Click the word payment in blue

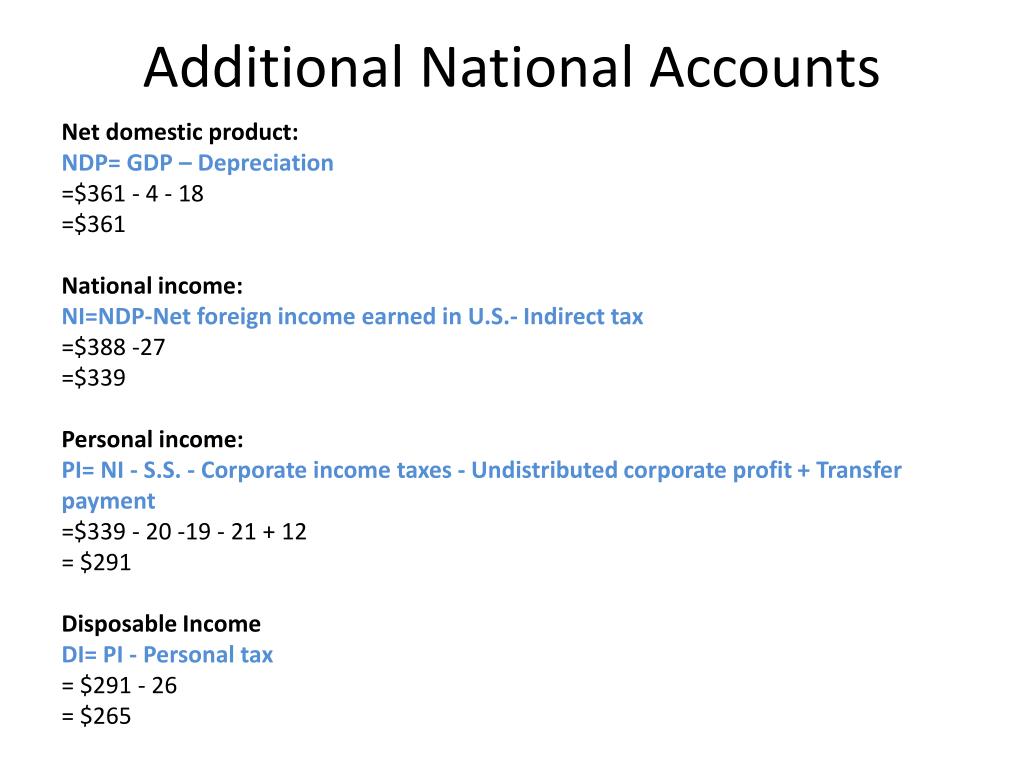click(108, 502)
